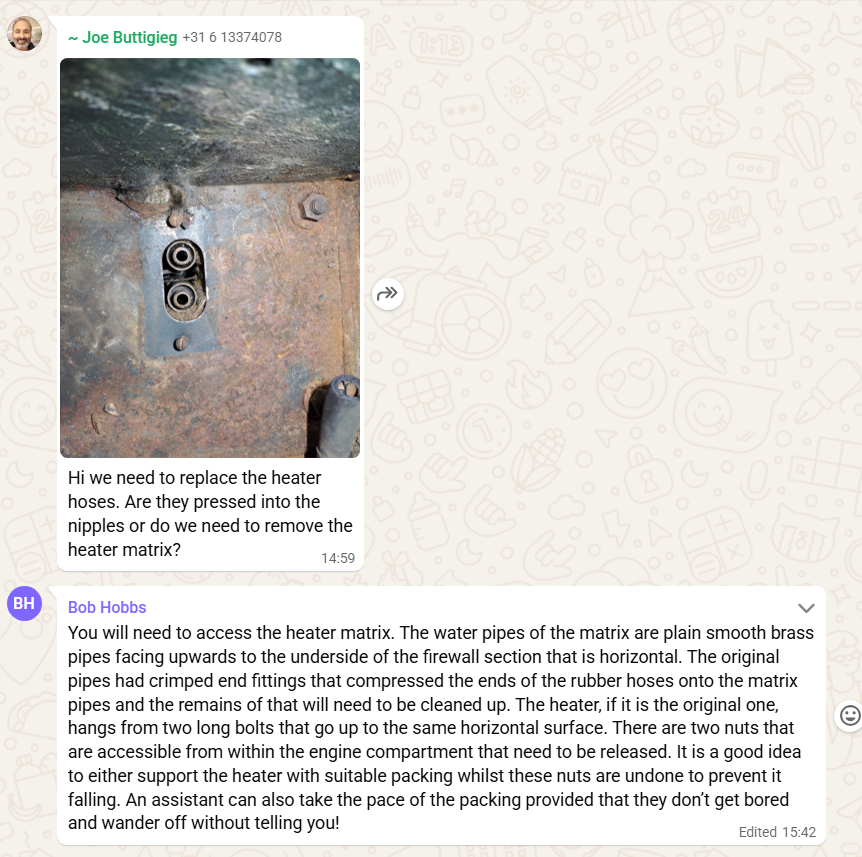Image resolution: width=862 pixels, height=857 pixels.
Task: Click Bob's reply text about the heater matrix
Action: (441, 728)
